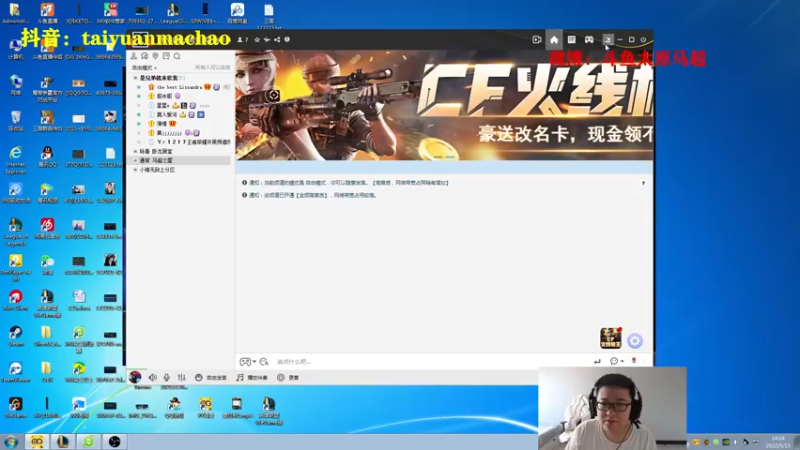Click the play accompaniment music button
Screen dimensions: 800x450
click(x=252, y=378)
